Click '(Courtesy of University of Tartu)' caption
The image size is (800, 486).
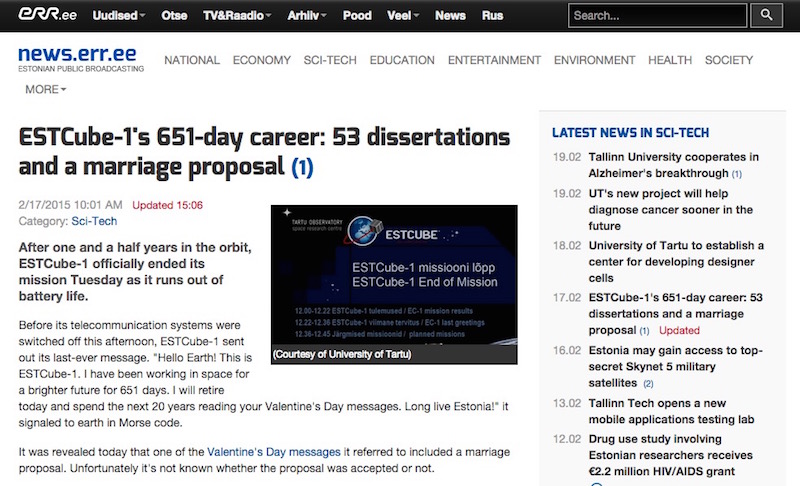coord(342,354)
